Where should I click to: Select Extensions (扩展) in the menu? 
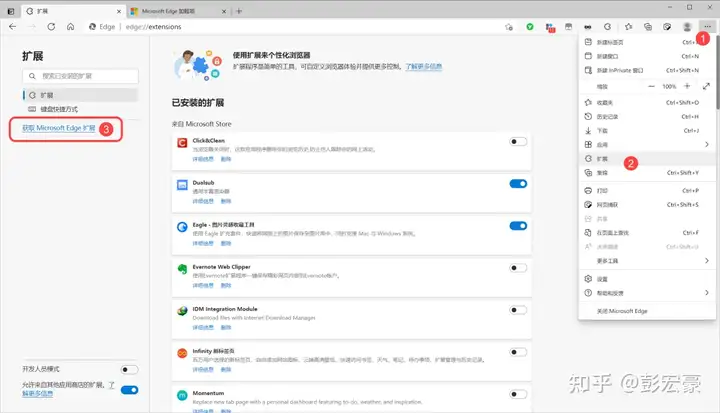click(x=647, y=158)
